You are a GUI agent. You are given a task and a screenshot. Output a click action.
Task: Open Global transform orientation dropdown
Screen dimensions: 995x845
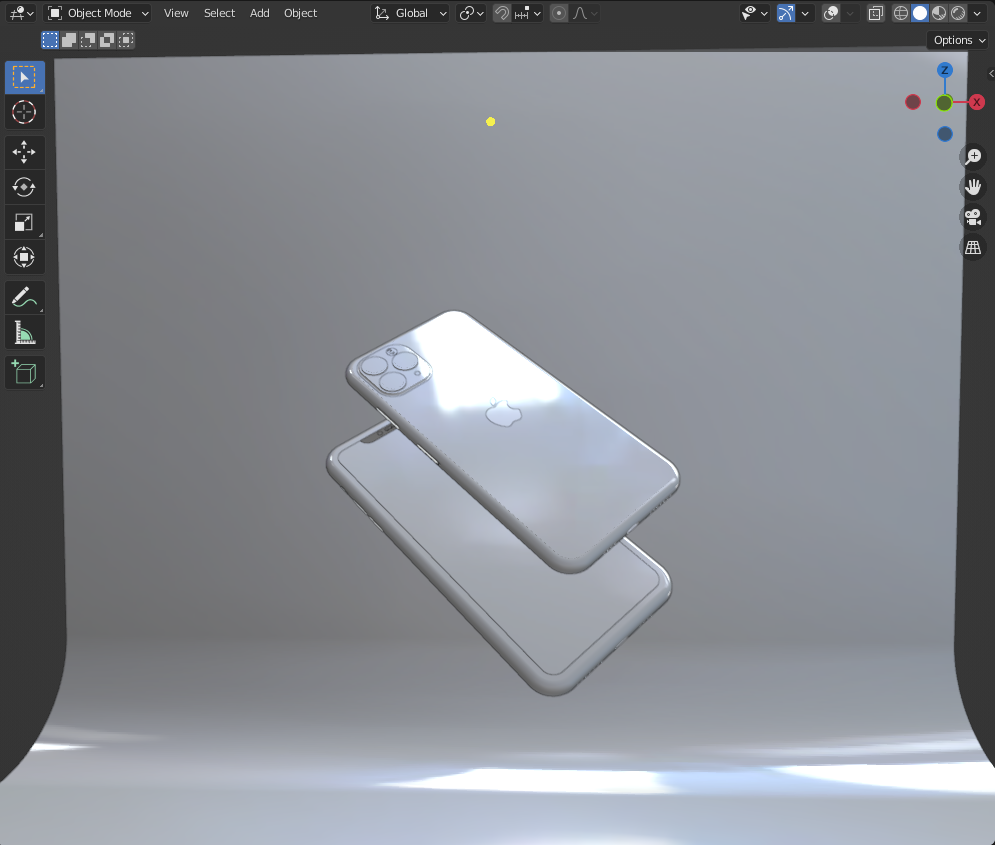pyautogui.click(x=410, y=13)
